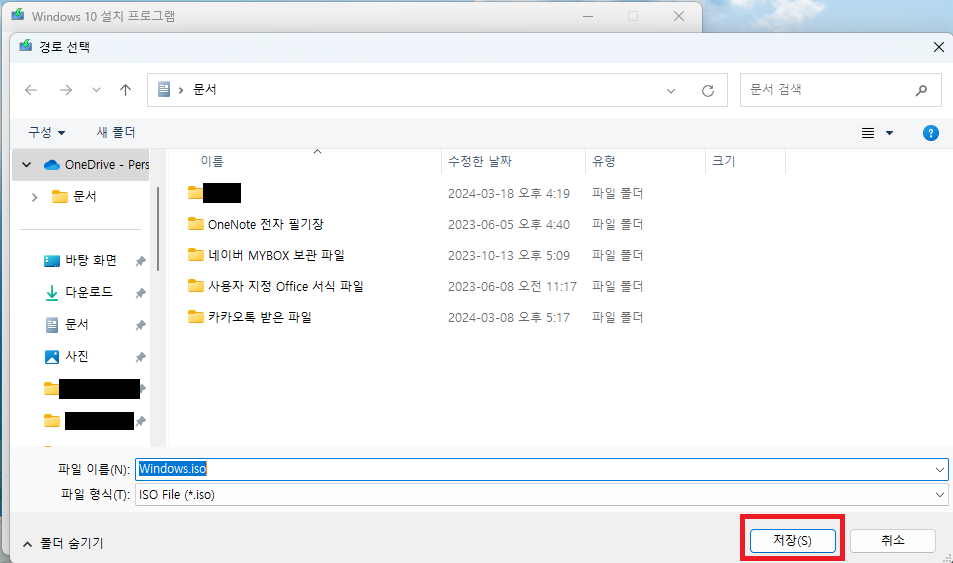
Task: Minimize the Windows 10 설치 프로그램 window
Action: pyautogui.click(x=588, y=16)
